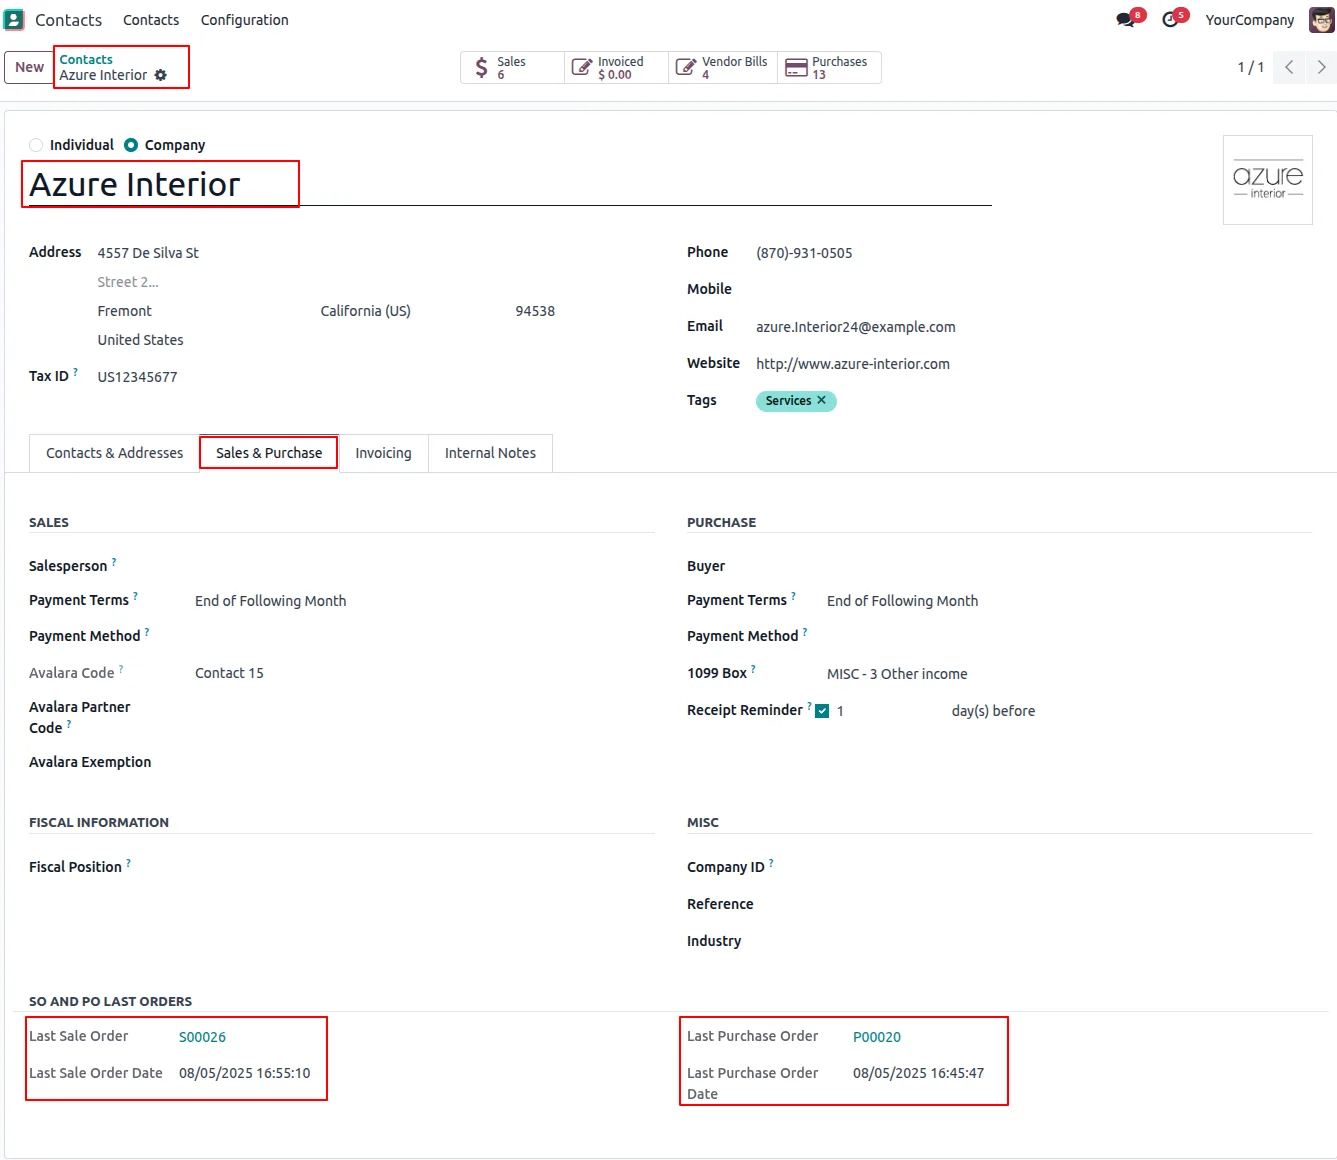
Task: Open the Salesperson field
Action: 424,566
